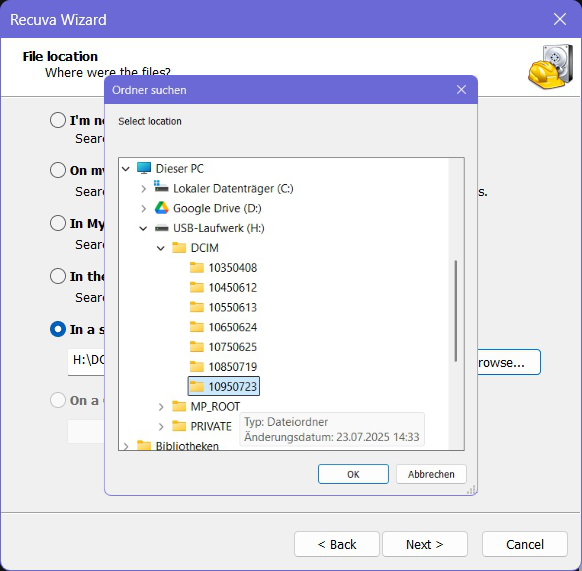Expand the Google Drive (D:) node
The width and height of the screenshot is (582, 571).
tap(144, 209)
